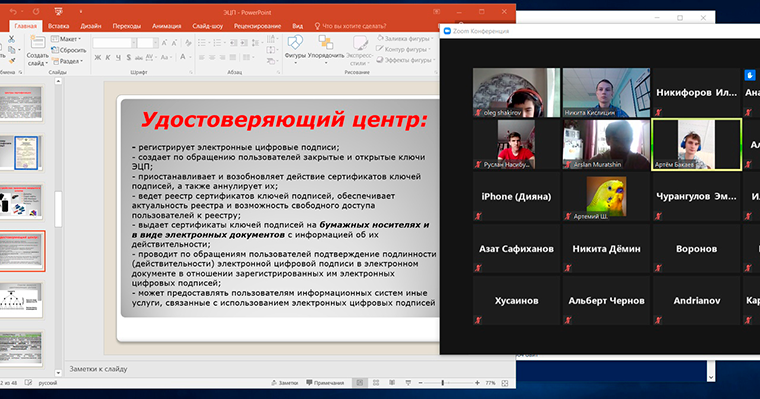Switch to the Анимация tab
The height and width of the screenshot is (399, 760).
click(x=166, y=26)
